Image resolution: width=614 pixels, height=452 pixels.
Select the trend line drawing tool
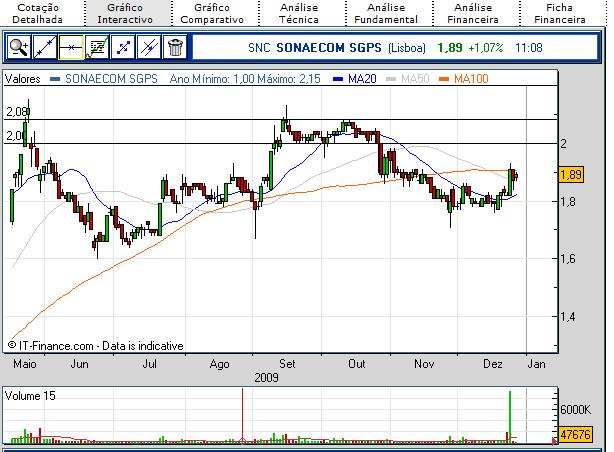45,47
